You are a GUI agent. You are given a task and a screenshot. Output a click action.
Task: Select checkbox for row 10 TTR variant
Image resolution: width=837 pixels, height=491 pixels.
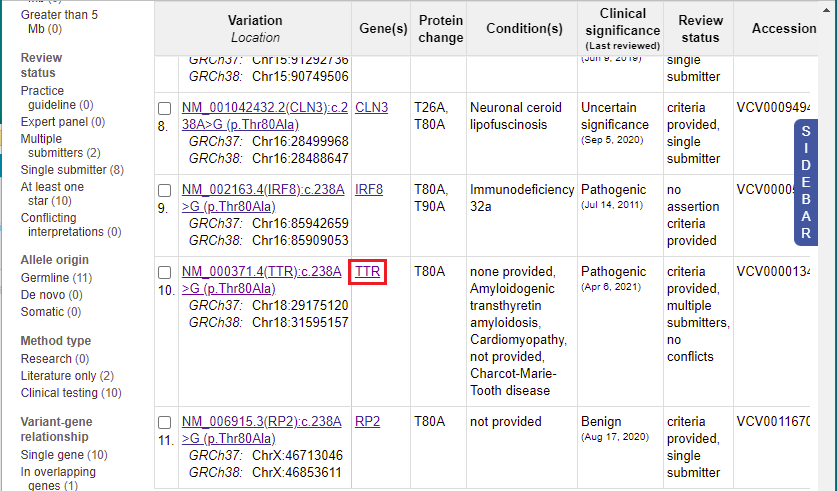point(164,273)
